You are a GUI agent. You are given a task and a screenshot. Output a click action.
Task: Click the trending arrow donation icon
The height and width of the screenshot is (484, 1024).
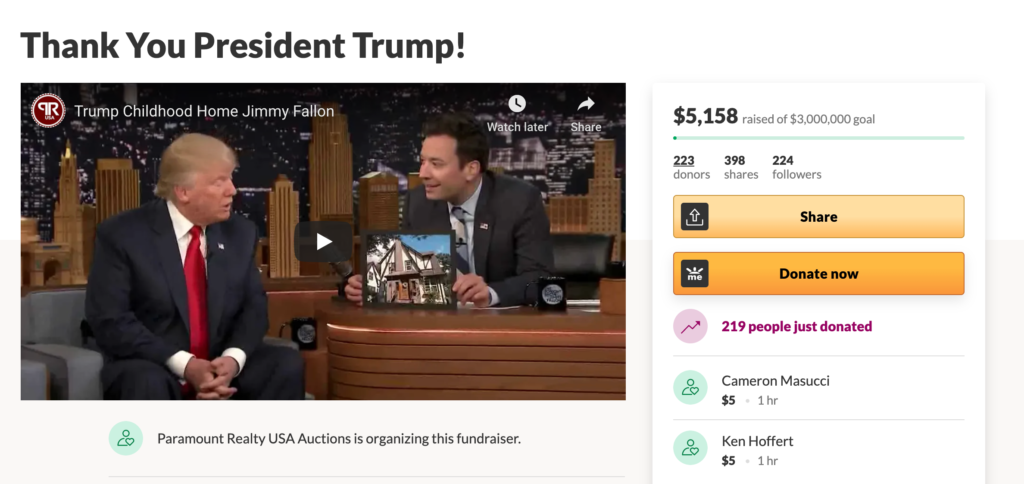[x=690, y=326]
